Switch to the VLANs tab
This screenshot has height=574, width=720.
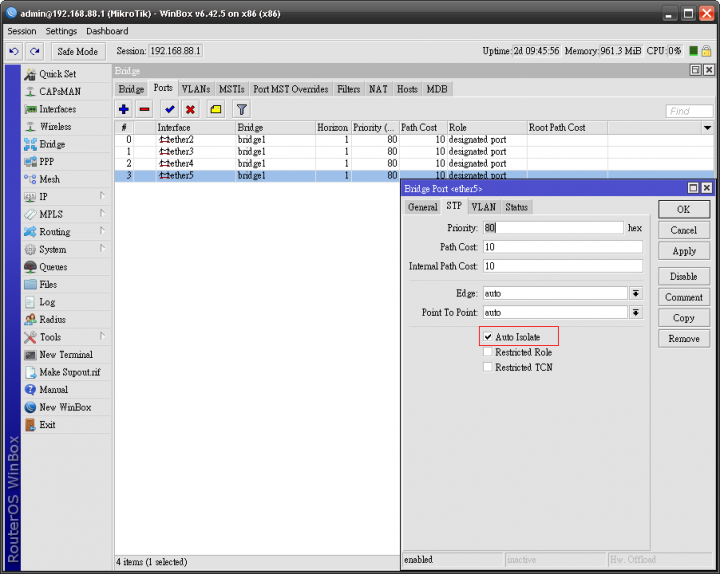click(196, 89)
